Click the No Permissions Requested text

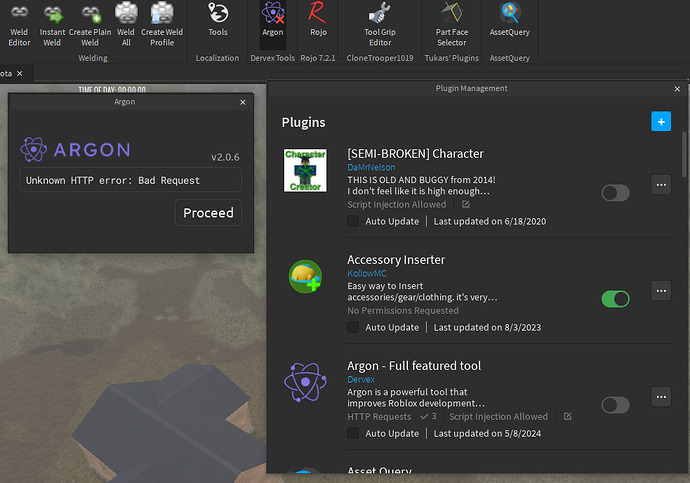pos(403,311)
